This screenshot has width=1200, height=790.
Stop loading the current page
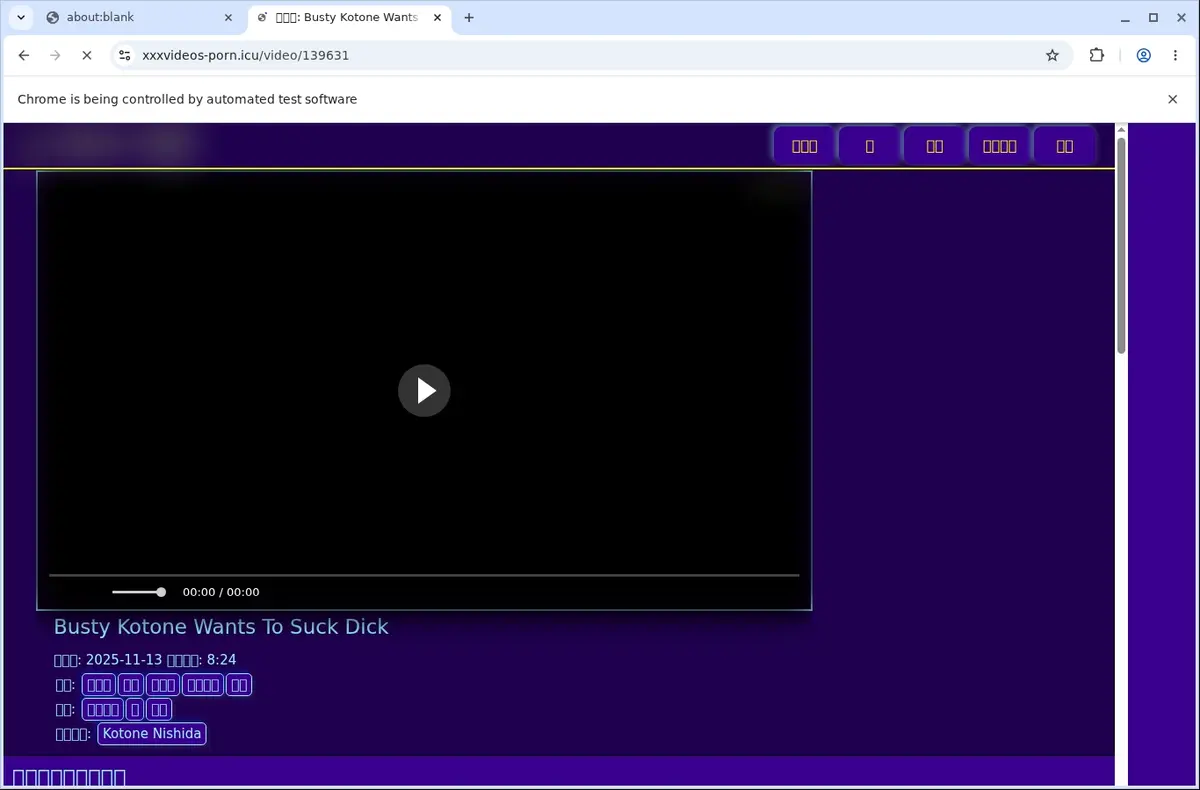87,56
